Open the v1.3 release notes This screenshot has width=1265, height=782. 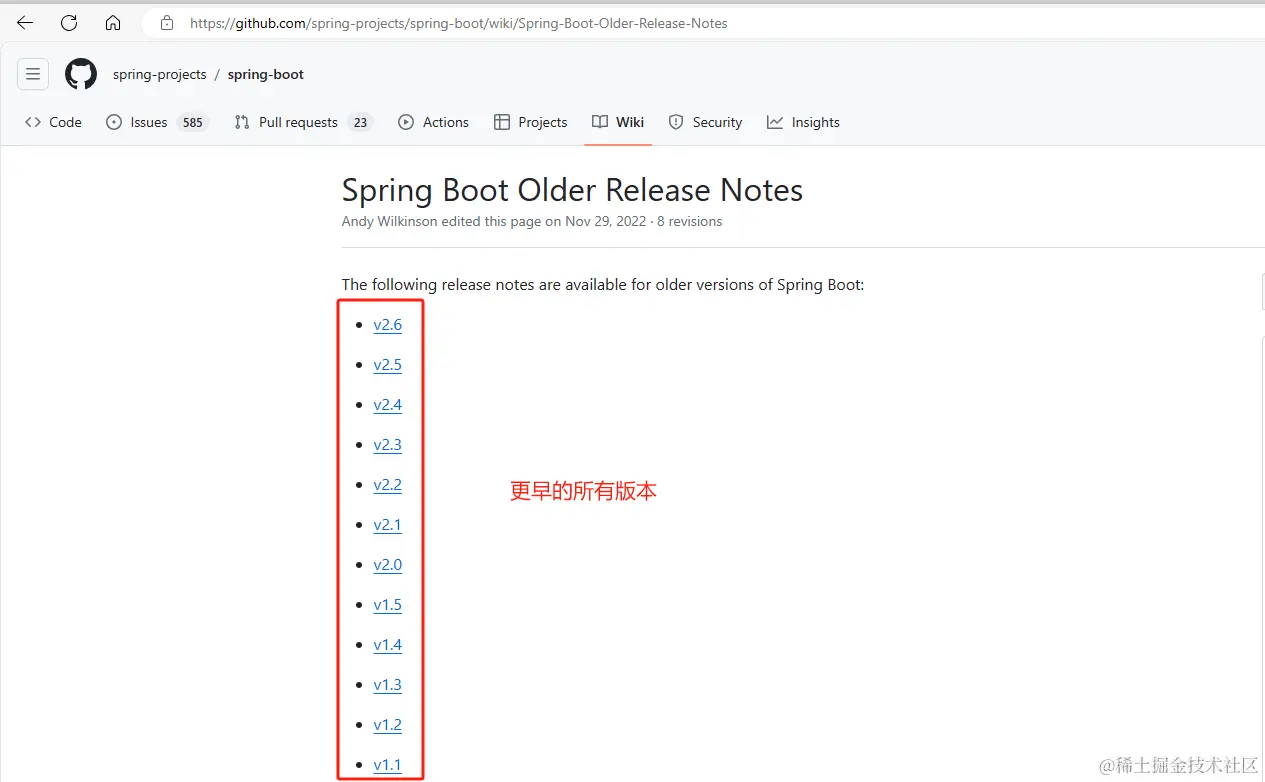coord(388,685)
